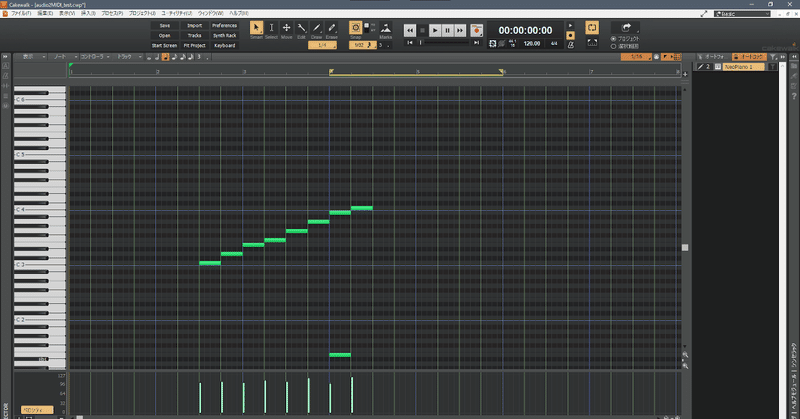Pause the transport
The width and height of the screenshot is (800, 419).
tap(447, 31)
